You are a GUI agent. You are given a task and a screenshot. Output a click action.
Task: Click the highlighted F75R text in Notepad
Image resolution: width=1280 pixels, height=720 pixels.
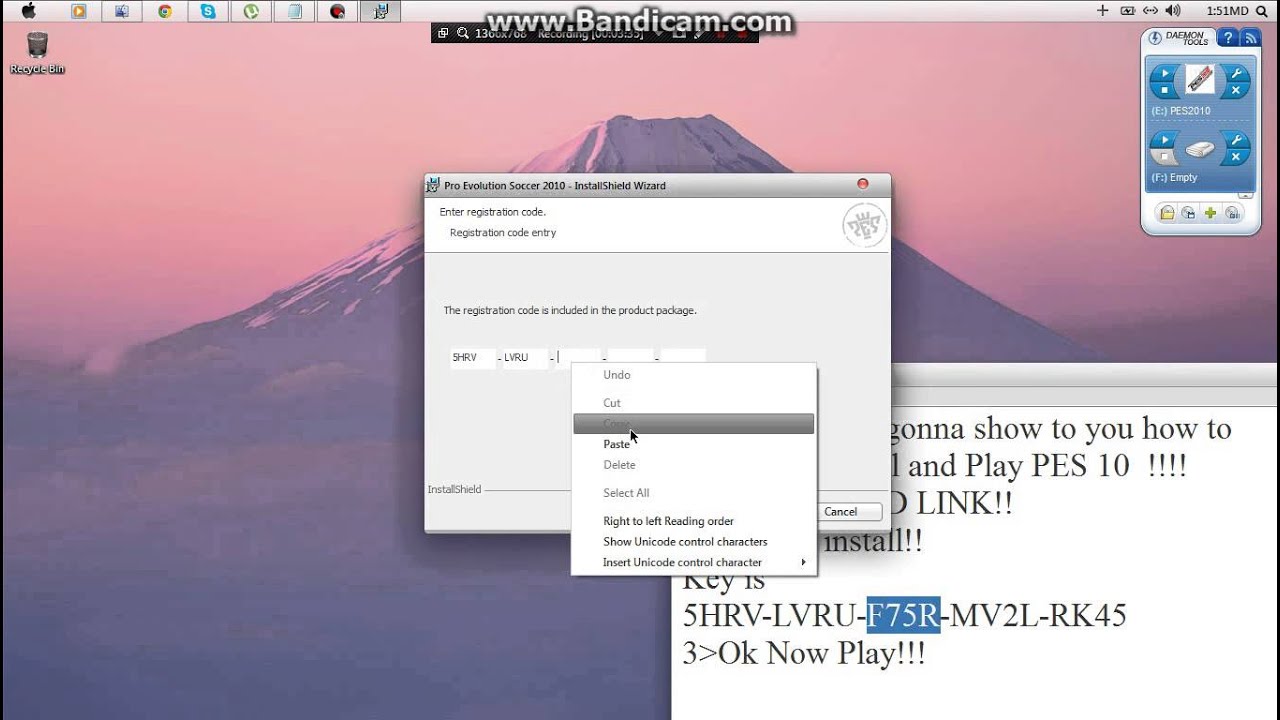(x=903, y=615)
